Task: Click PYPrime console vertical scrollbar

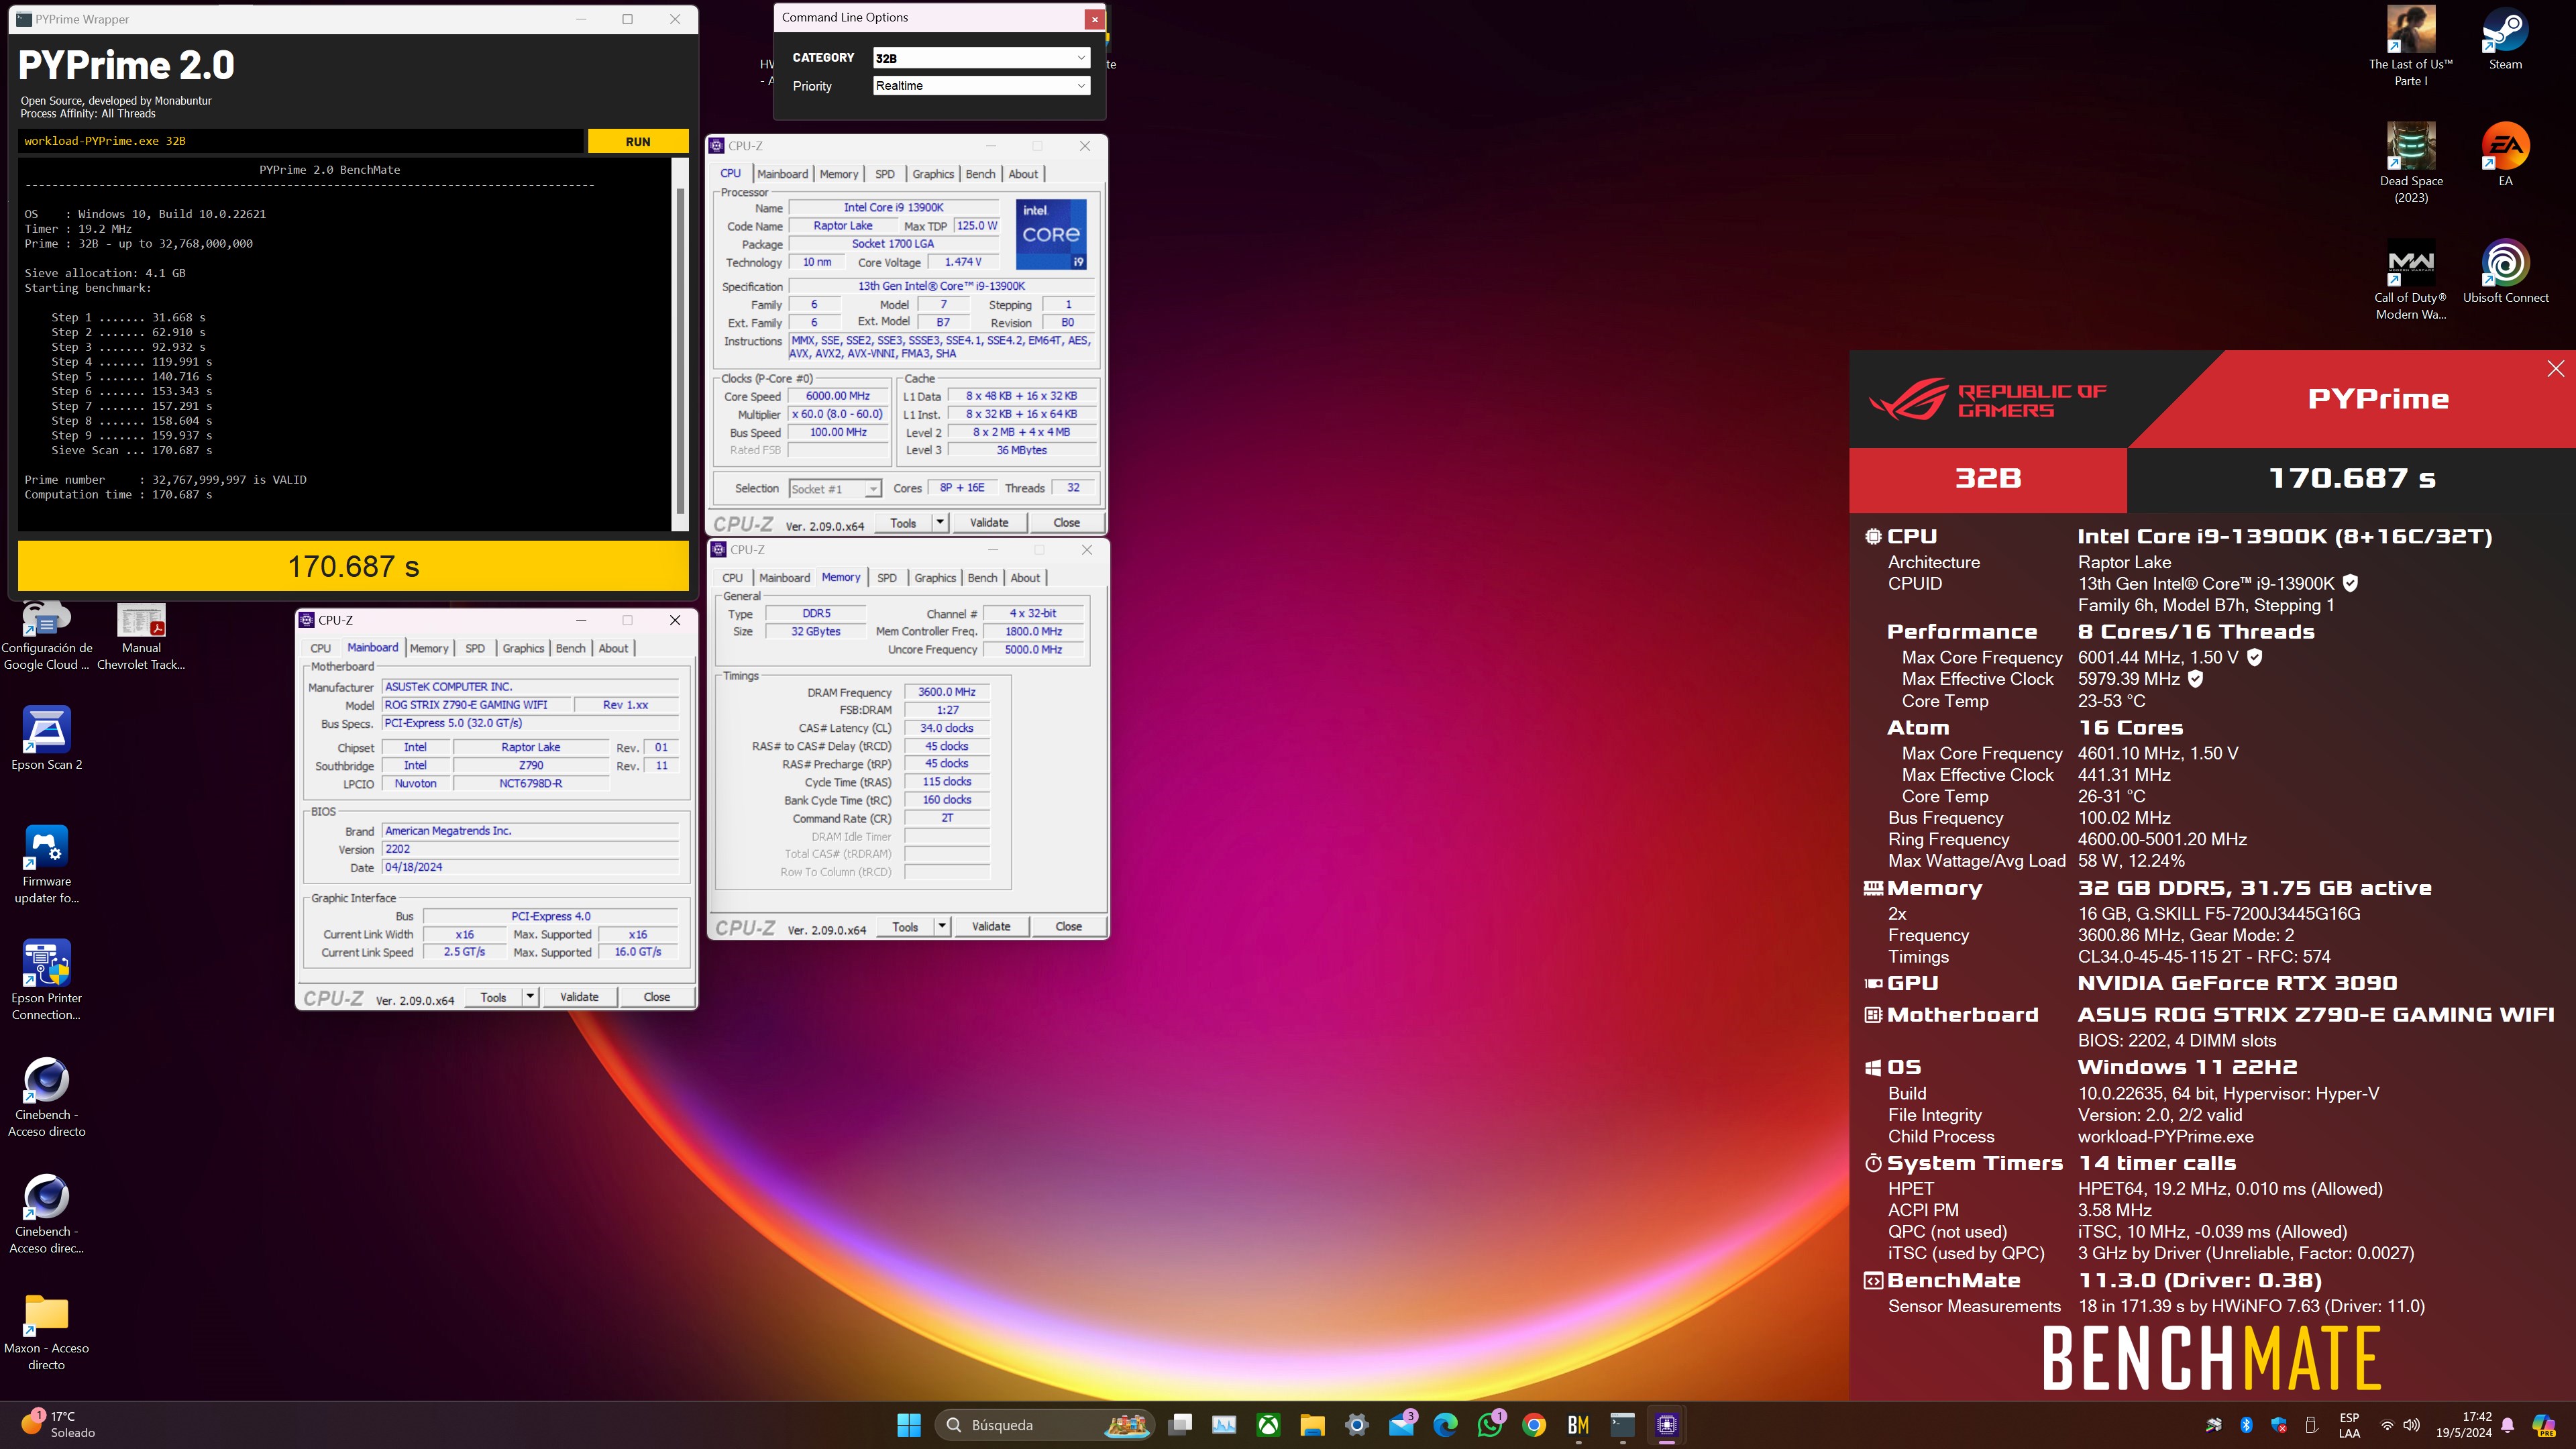Action: click(x=681, y=350)
